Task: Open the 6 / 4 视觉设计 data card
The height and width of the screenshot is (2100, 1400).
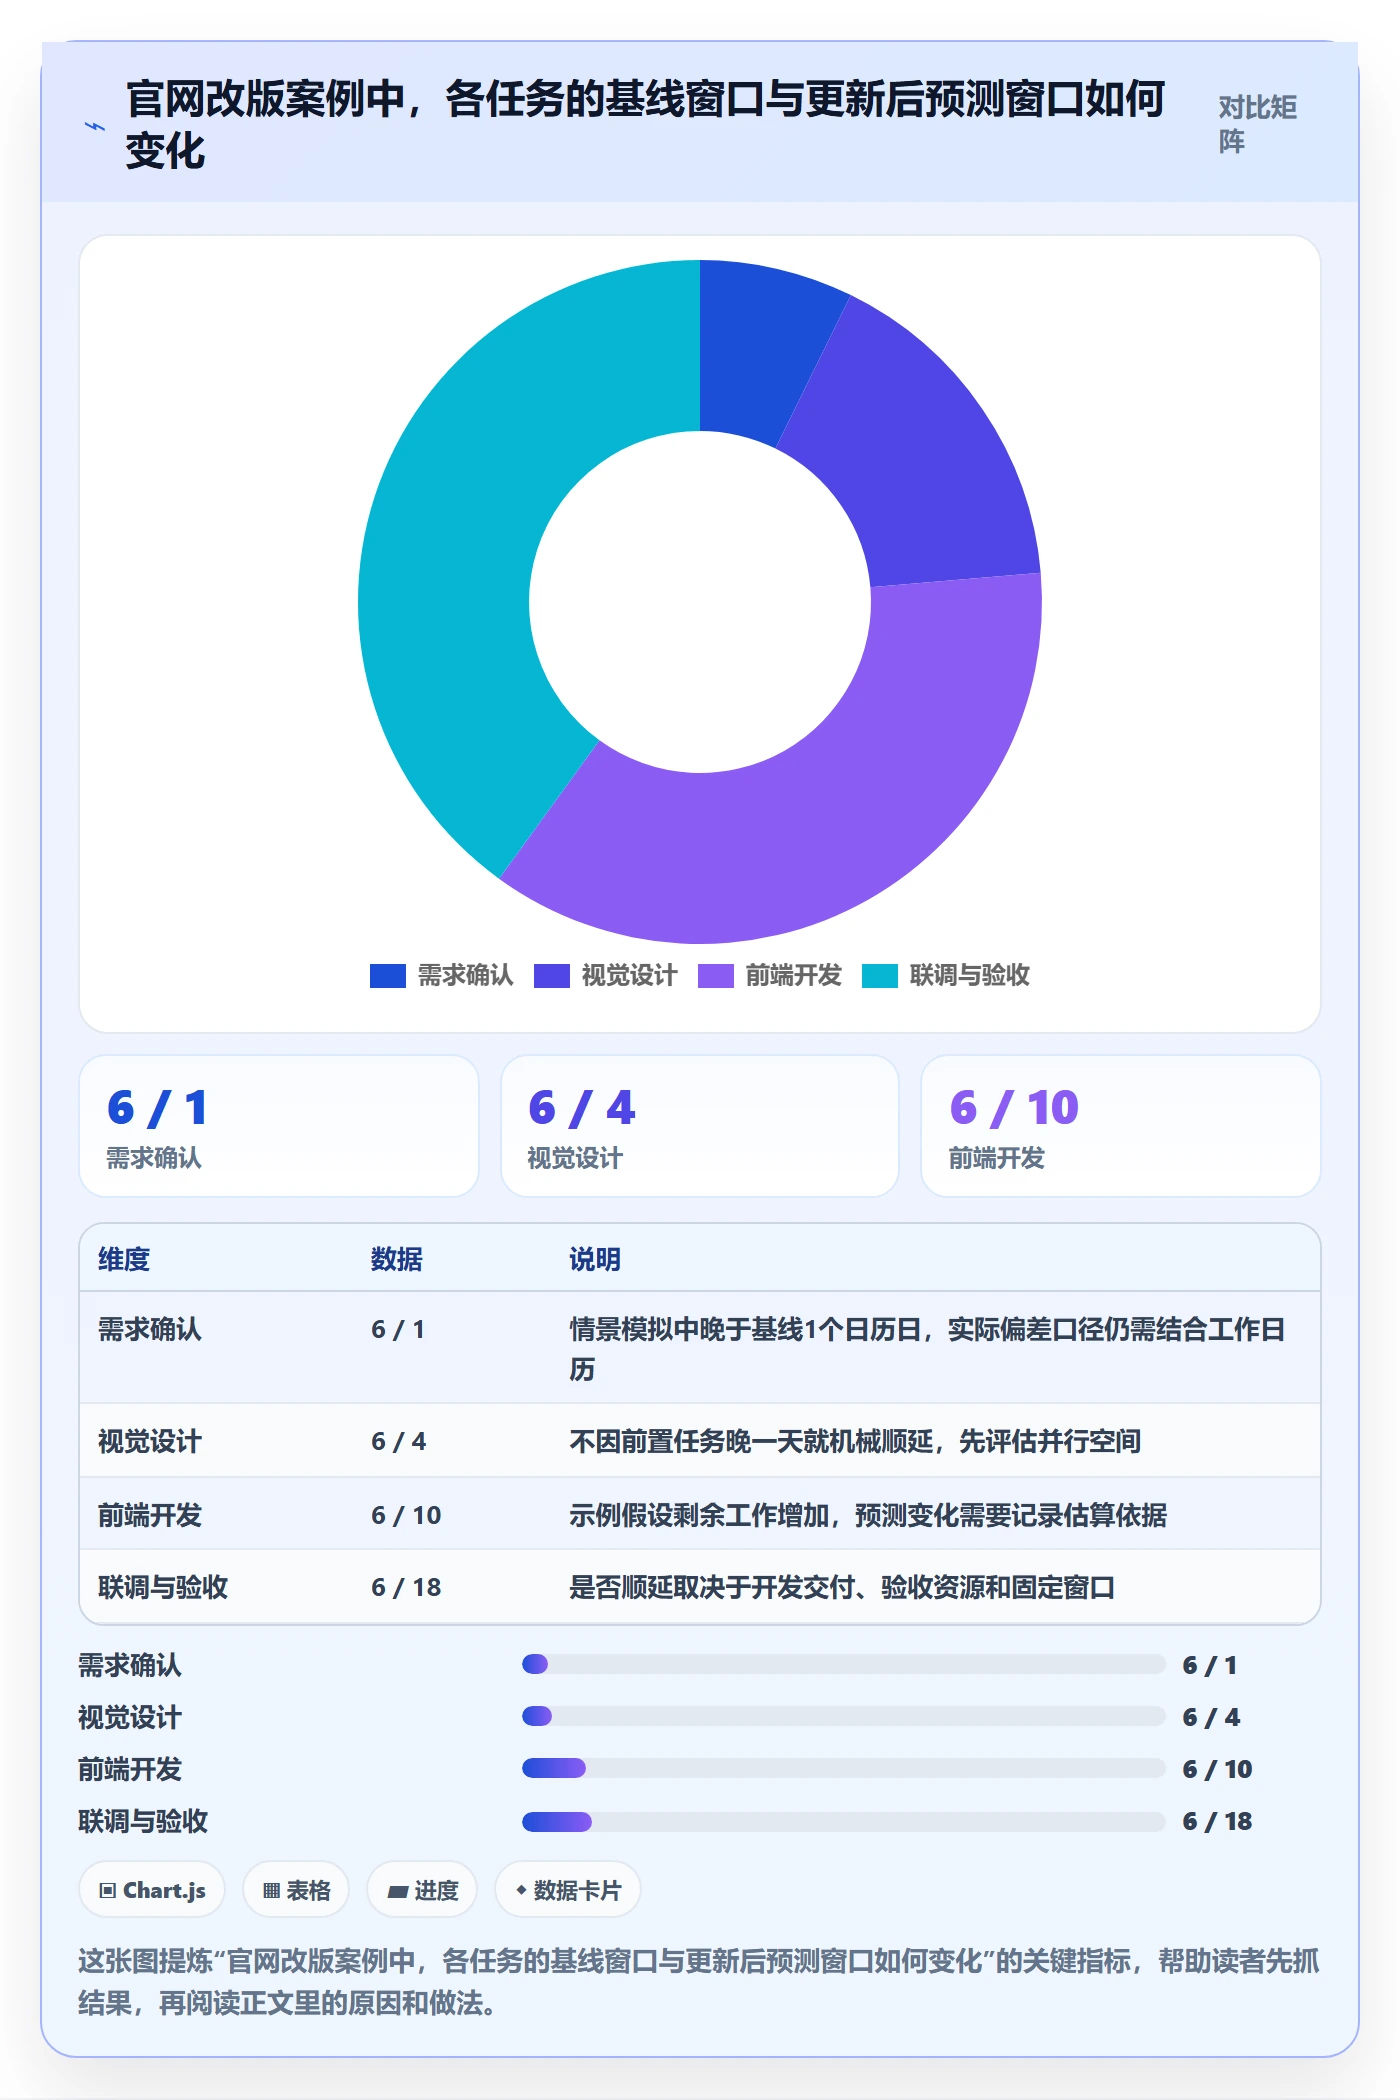Action: pos(700,1126)
